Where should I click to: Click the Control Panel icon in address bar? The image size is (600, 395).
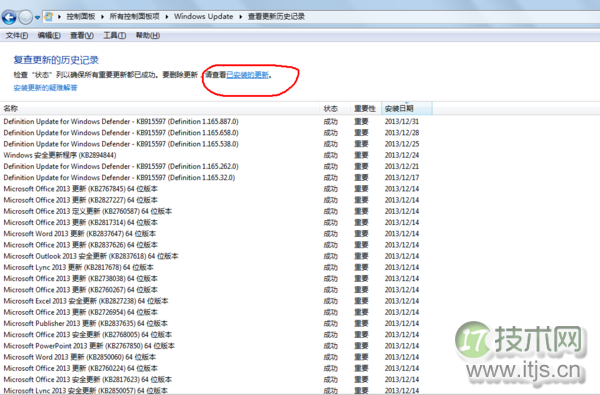49,16
